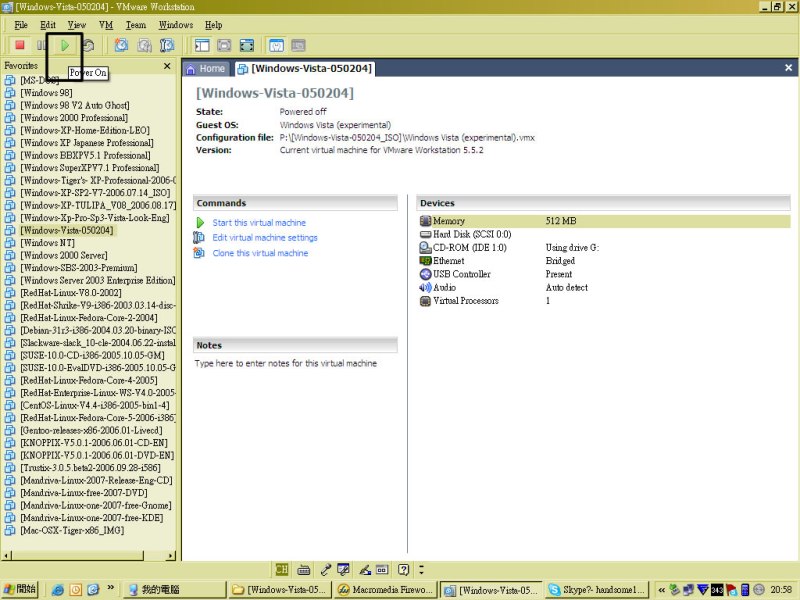Select the Memory device row
This screenshot has height=600, width=800.
[604, 221]
